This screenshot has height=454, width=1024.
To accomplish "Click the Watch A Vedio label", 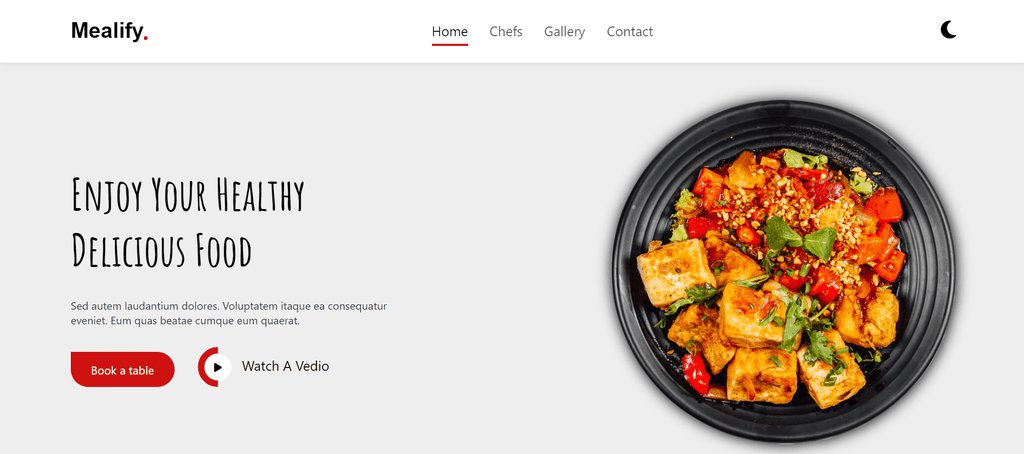I will point(285,366).
